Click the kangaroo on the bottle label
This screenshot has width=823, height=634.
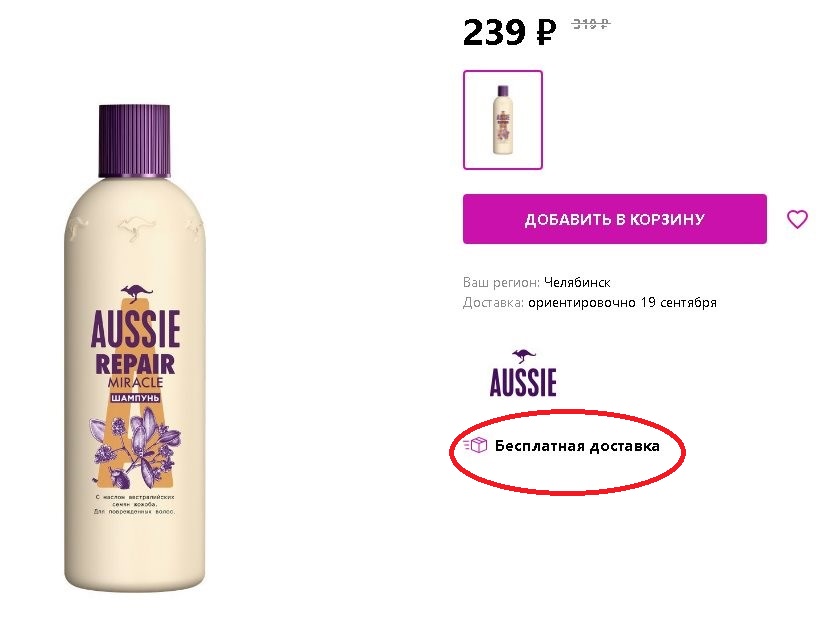tap(136, 293)
